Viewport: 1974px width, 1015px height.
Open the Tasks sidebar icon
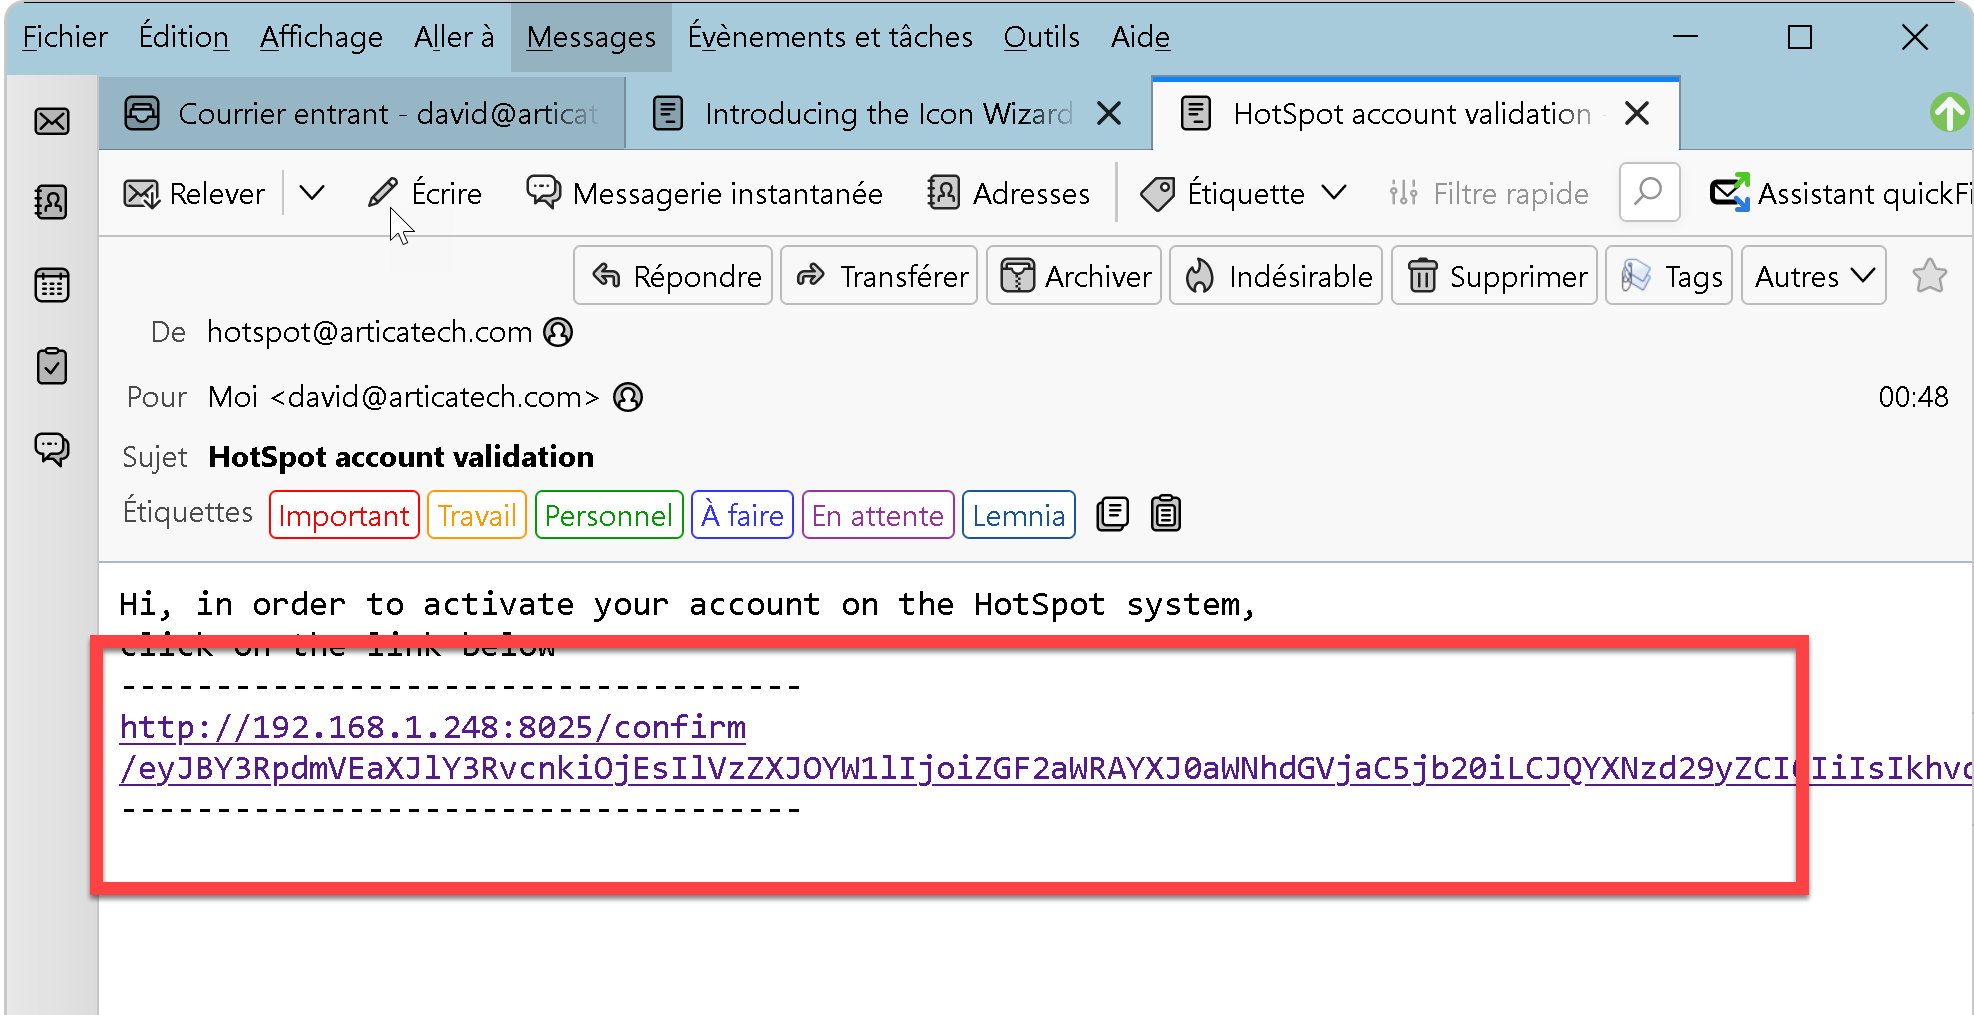(x=52, y=367)
